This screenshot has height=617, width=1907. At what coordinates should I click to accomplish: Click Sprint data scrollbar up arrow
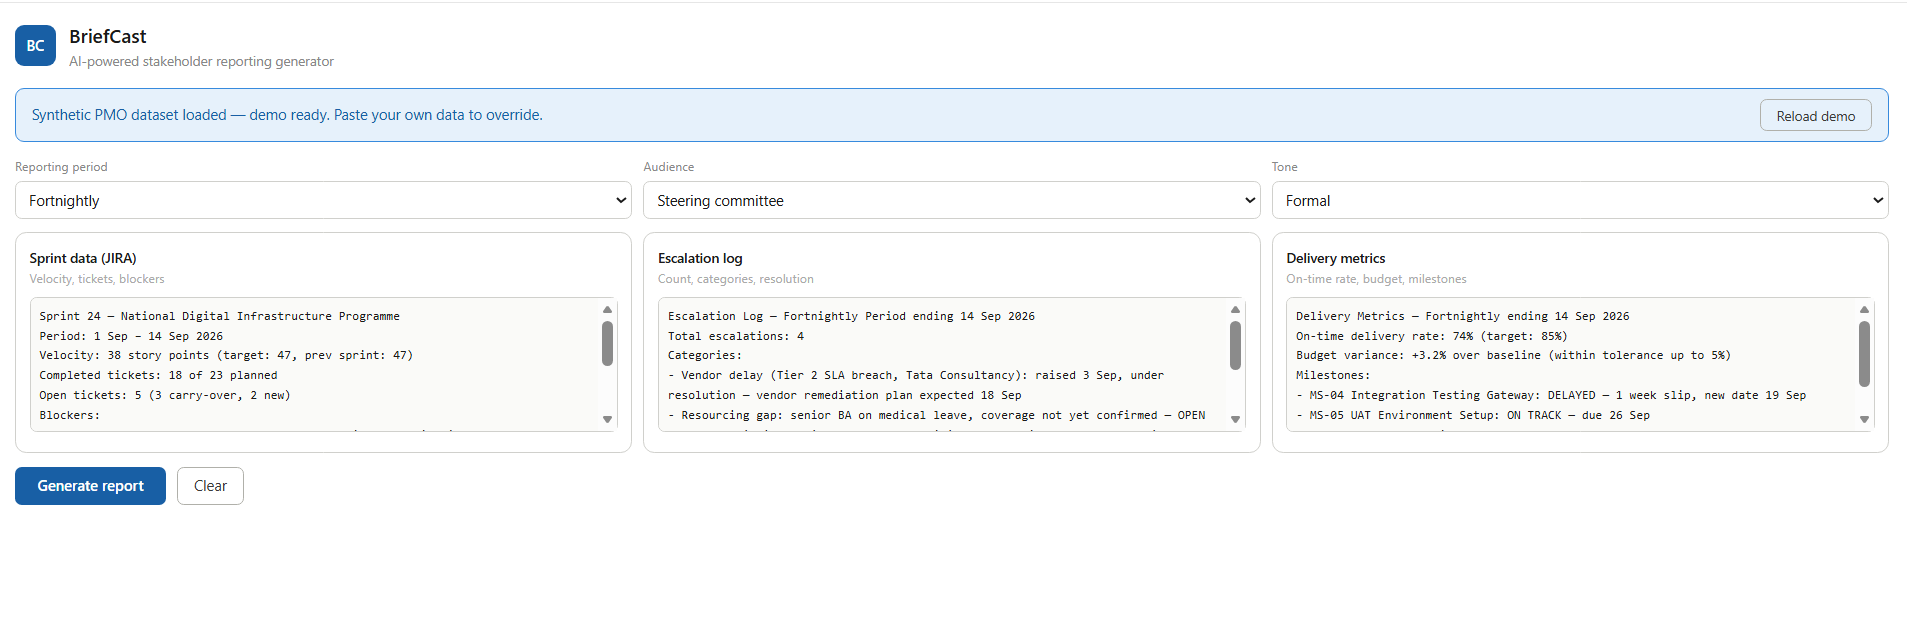[x=607, y=309]
